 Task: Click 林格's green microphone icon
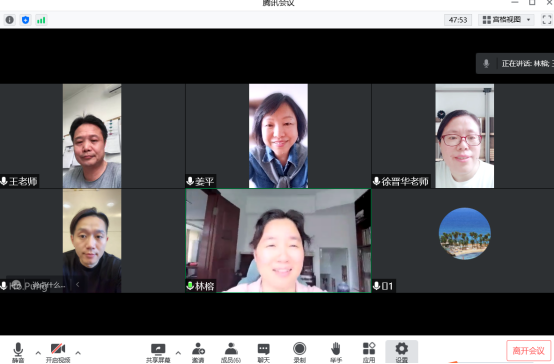coord(190,286)
